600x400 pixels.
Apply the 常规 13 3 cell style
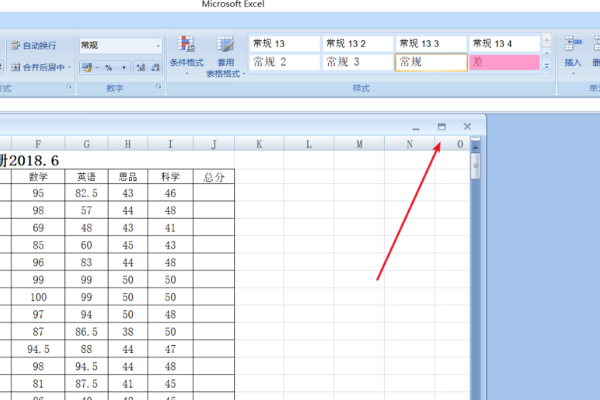click(x=431, y=44)
